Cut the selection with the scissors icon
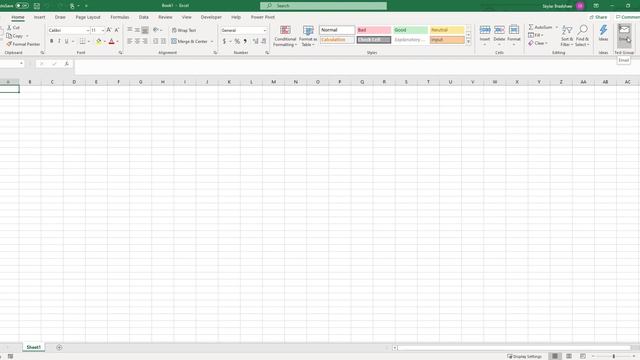Screen dimensions: 640x360 point(13,27)
